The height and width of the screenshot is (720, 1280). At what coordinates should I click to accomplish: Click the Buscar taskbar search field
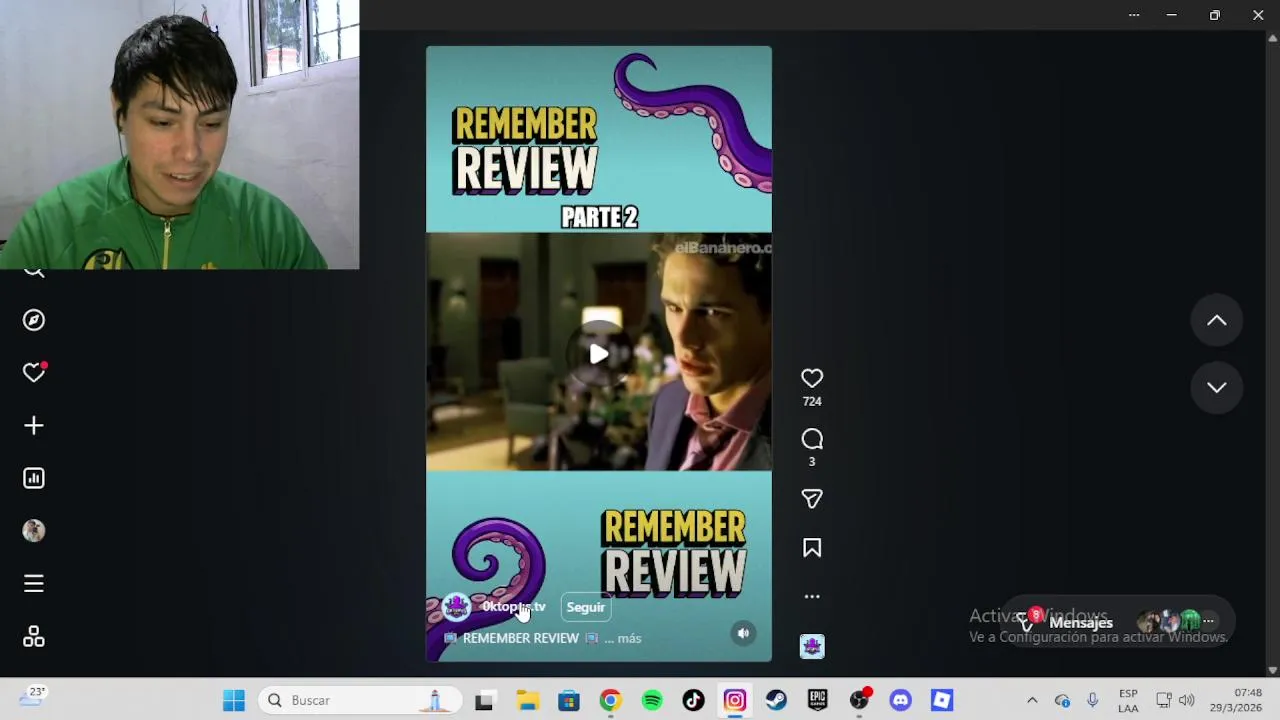point(360,700)
